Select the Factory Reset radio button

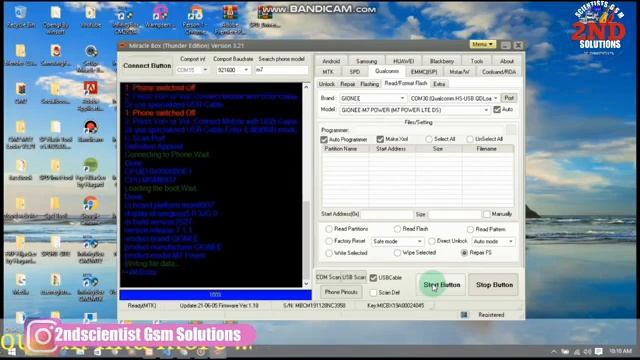[329, 241]
